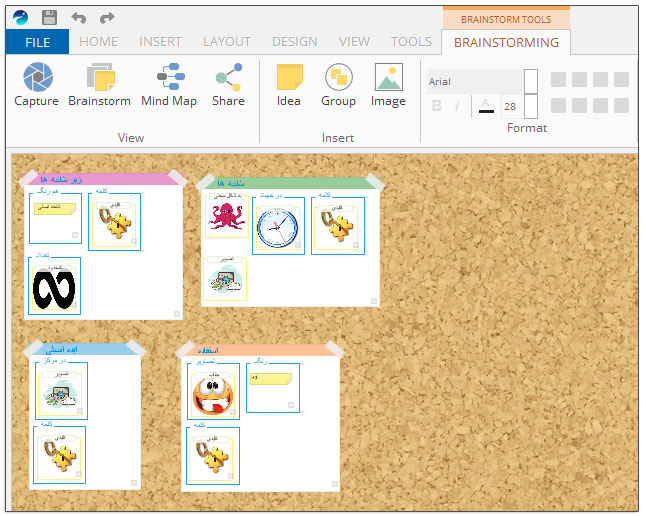Click the Arial font name field

[475, 82]
